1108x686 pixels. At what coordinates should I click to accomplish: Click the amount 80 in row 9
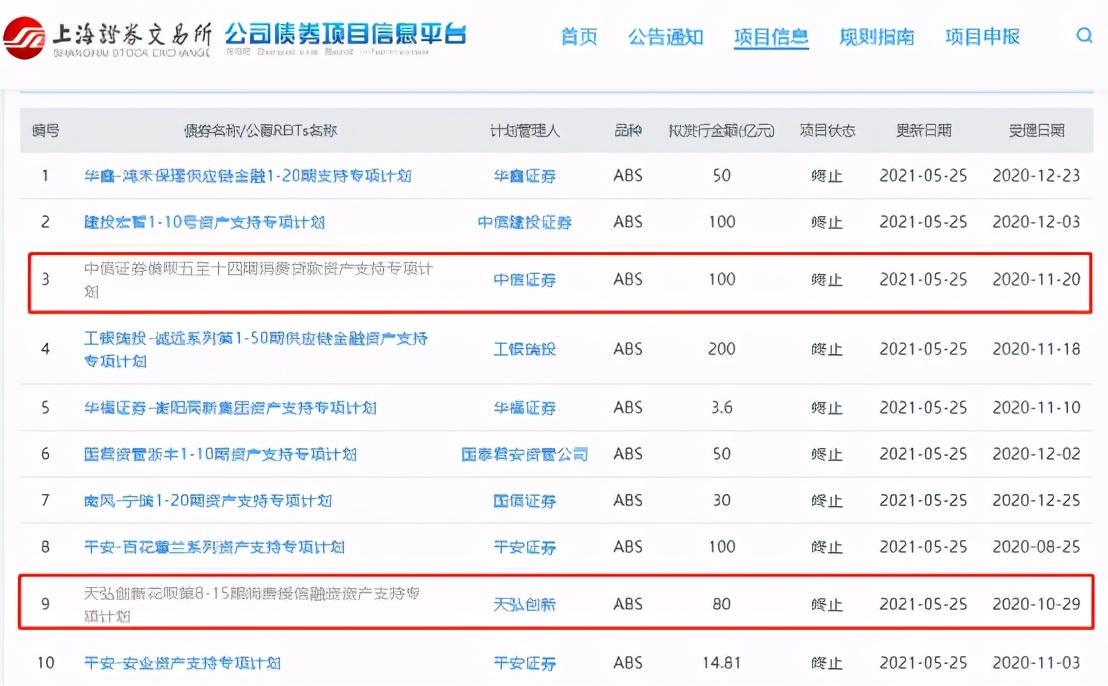click(x=721, y=605)
